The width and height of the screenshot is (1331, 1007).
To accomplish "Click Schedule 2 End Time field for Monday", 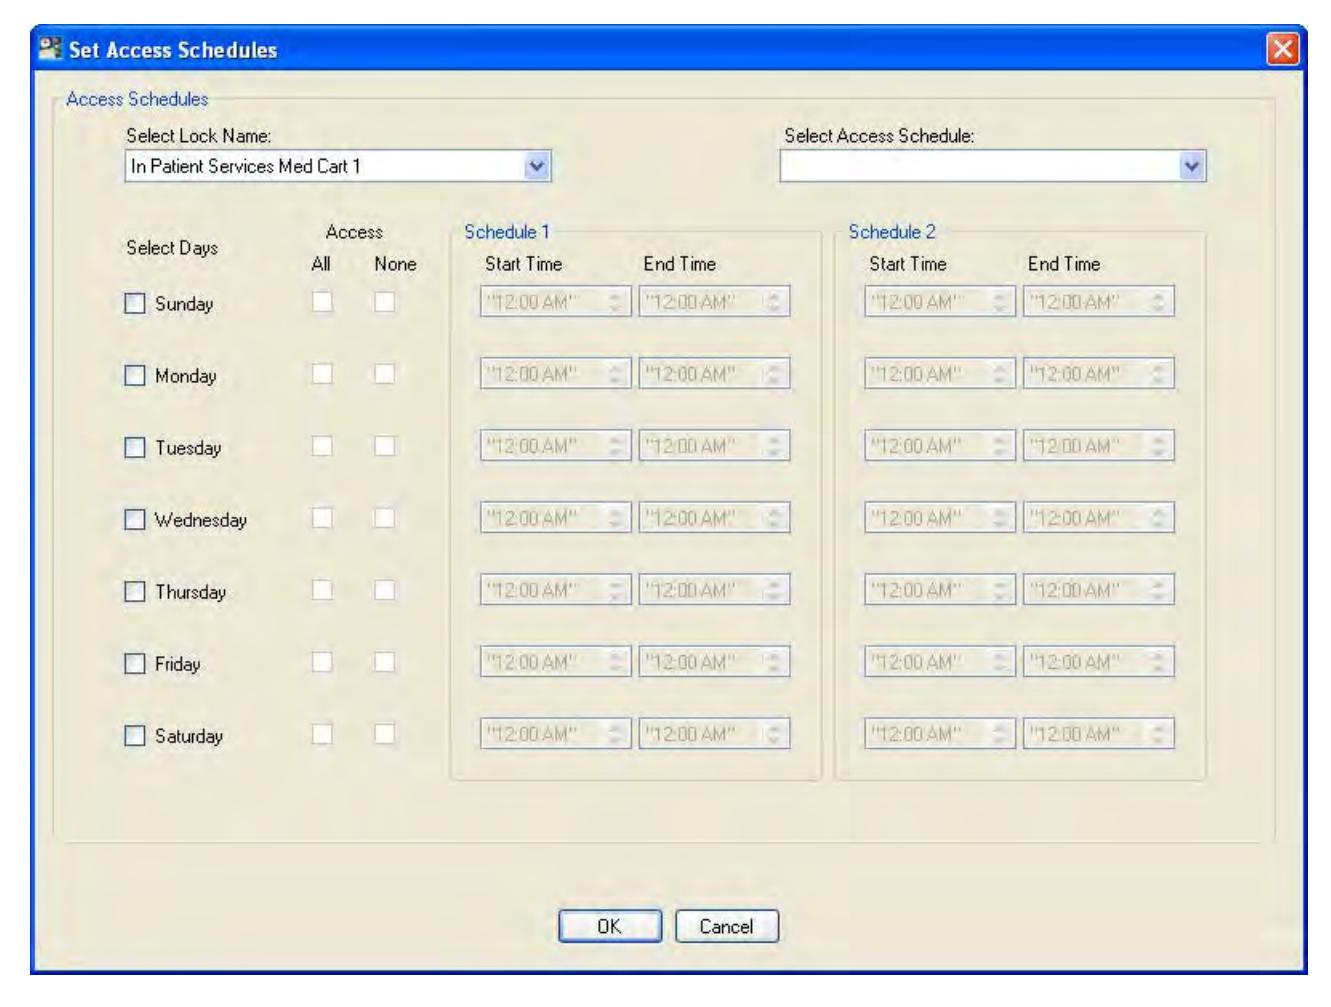I will pos(1098,374).
